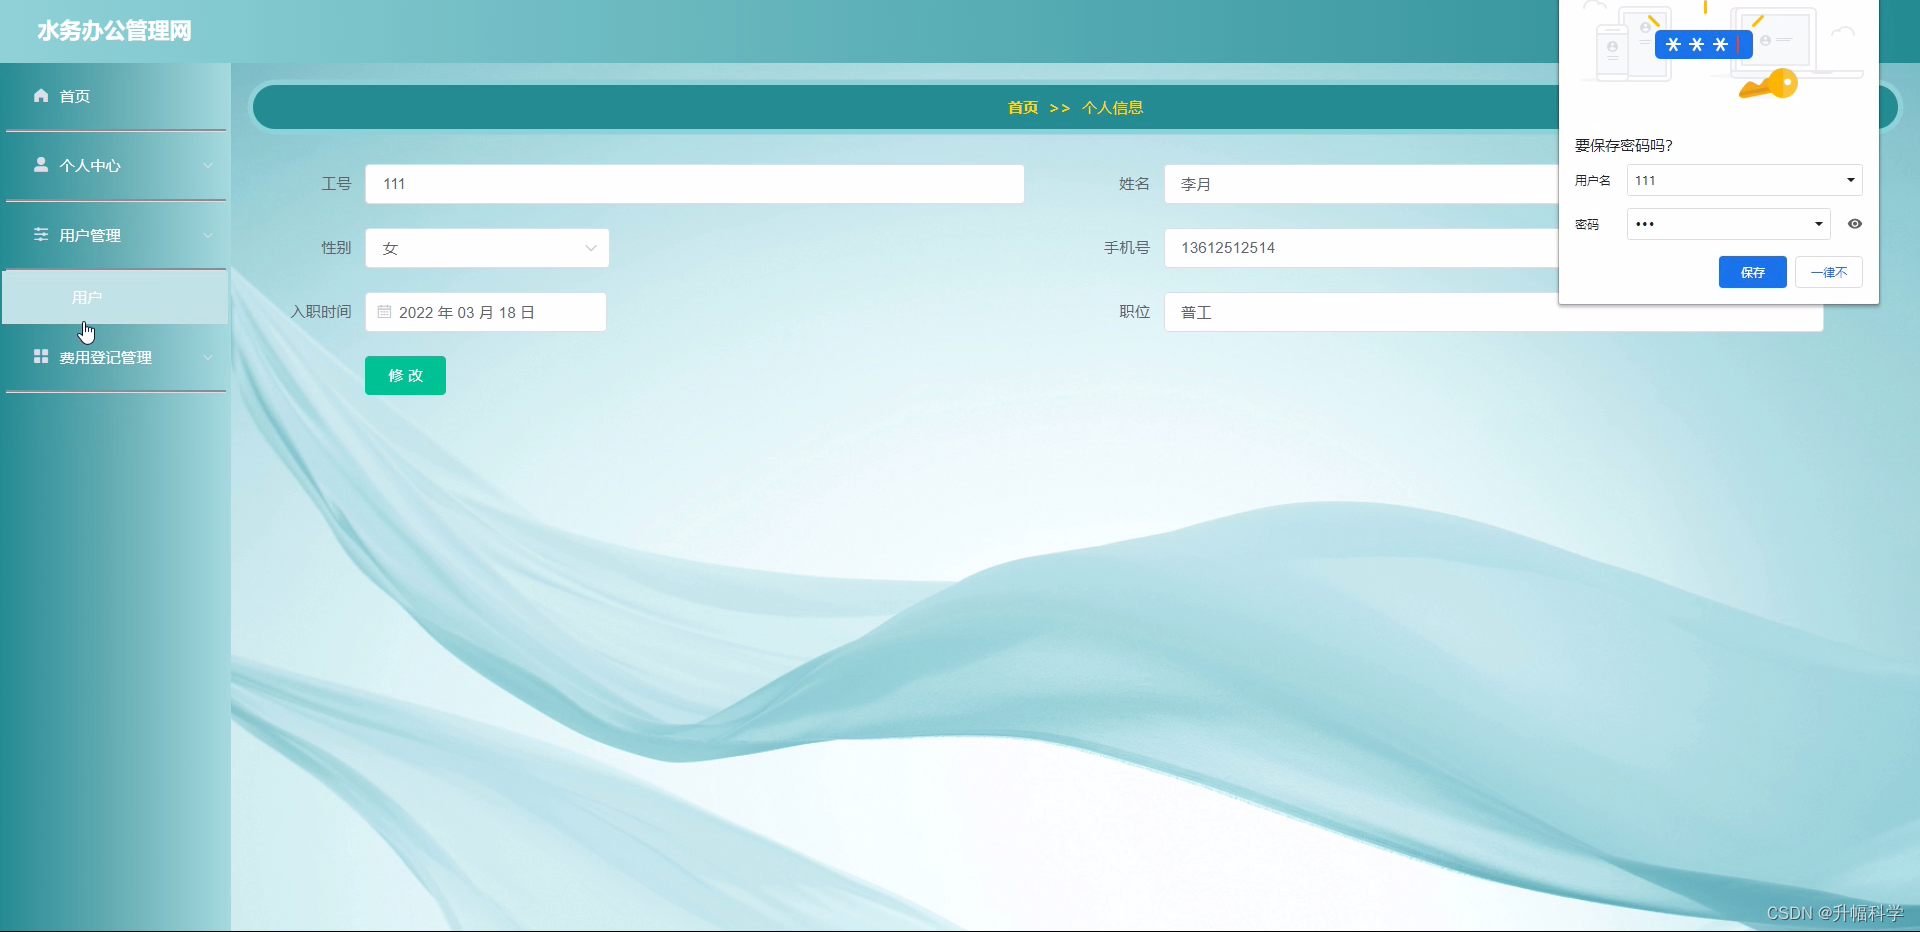Click the sliders icon beside 用户管理
The image size is (1920, 932).
click(40, 235)
